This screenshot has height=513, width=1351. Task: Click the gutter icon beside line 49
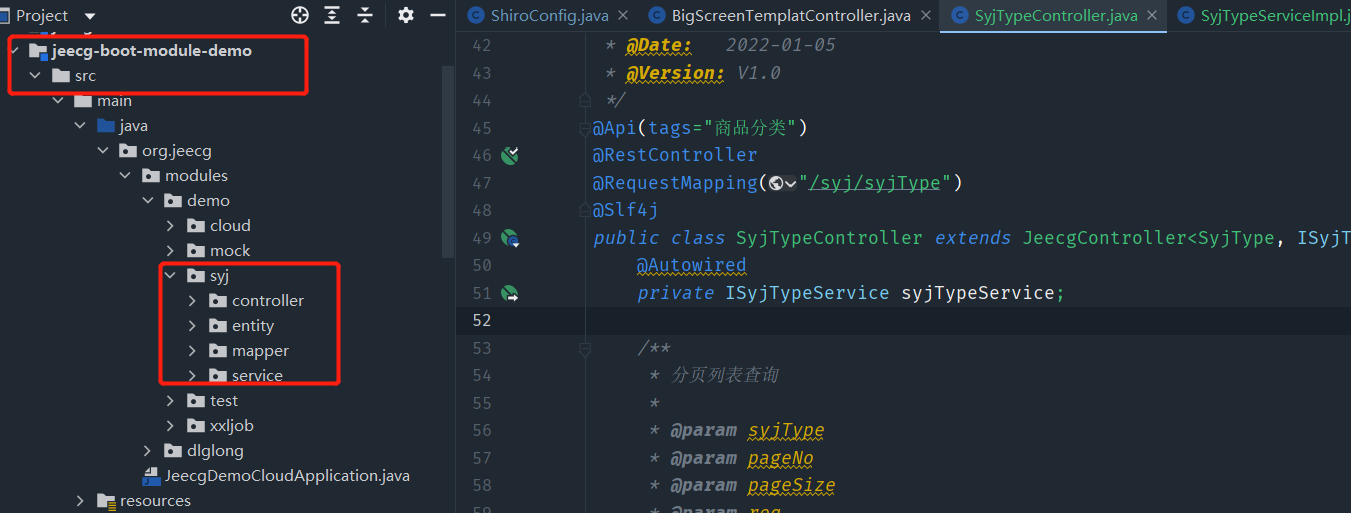(x=510, y=238)
